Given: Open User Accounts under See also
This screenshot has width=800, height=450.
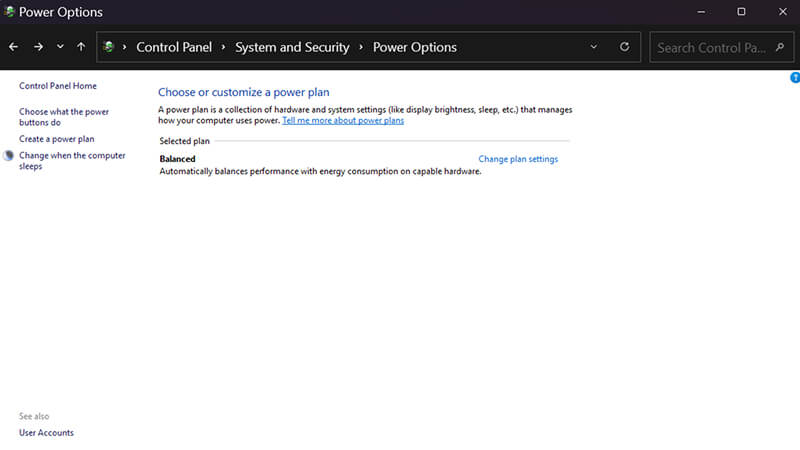Looking at the screenshot, I should pyautogui.click(x=46, y=433).
